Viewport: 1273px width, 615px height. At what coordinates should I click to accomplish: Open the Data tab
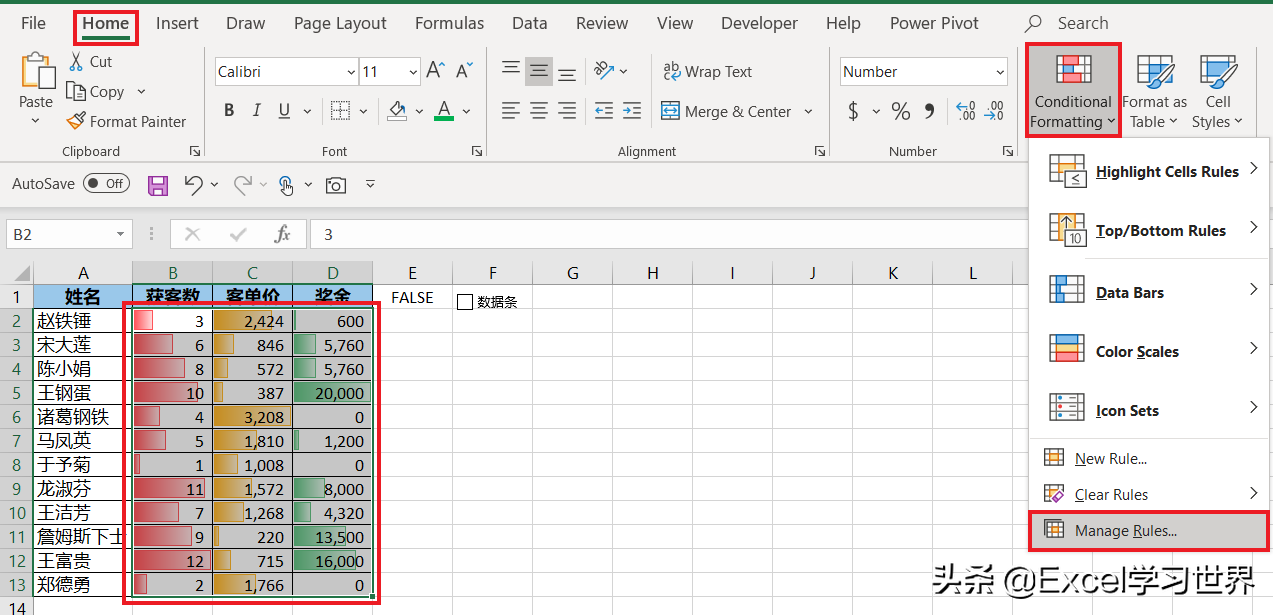coord(529,23)
